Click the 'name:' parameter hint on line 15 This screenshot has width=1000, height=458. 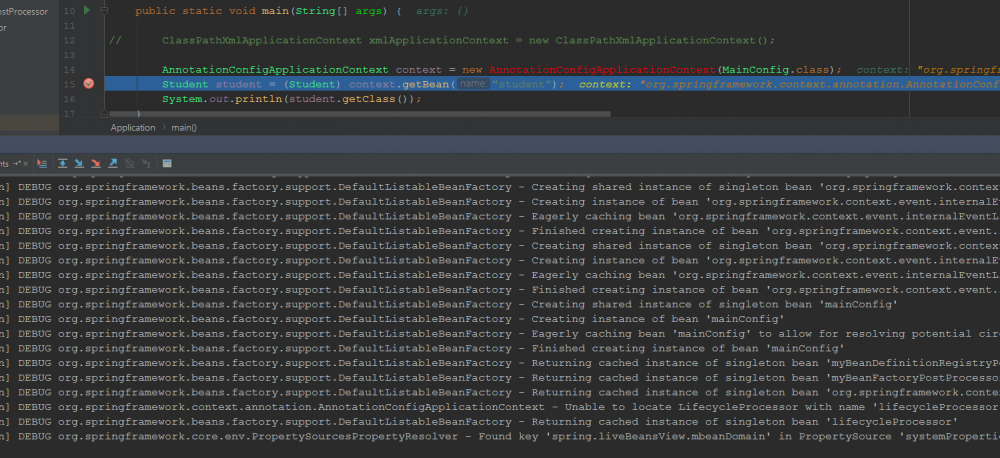click(473, 84)
